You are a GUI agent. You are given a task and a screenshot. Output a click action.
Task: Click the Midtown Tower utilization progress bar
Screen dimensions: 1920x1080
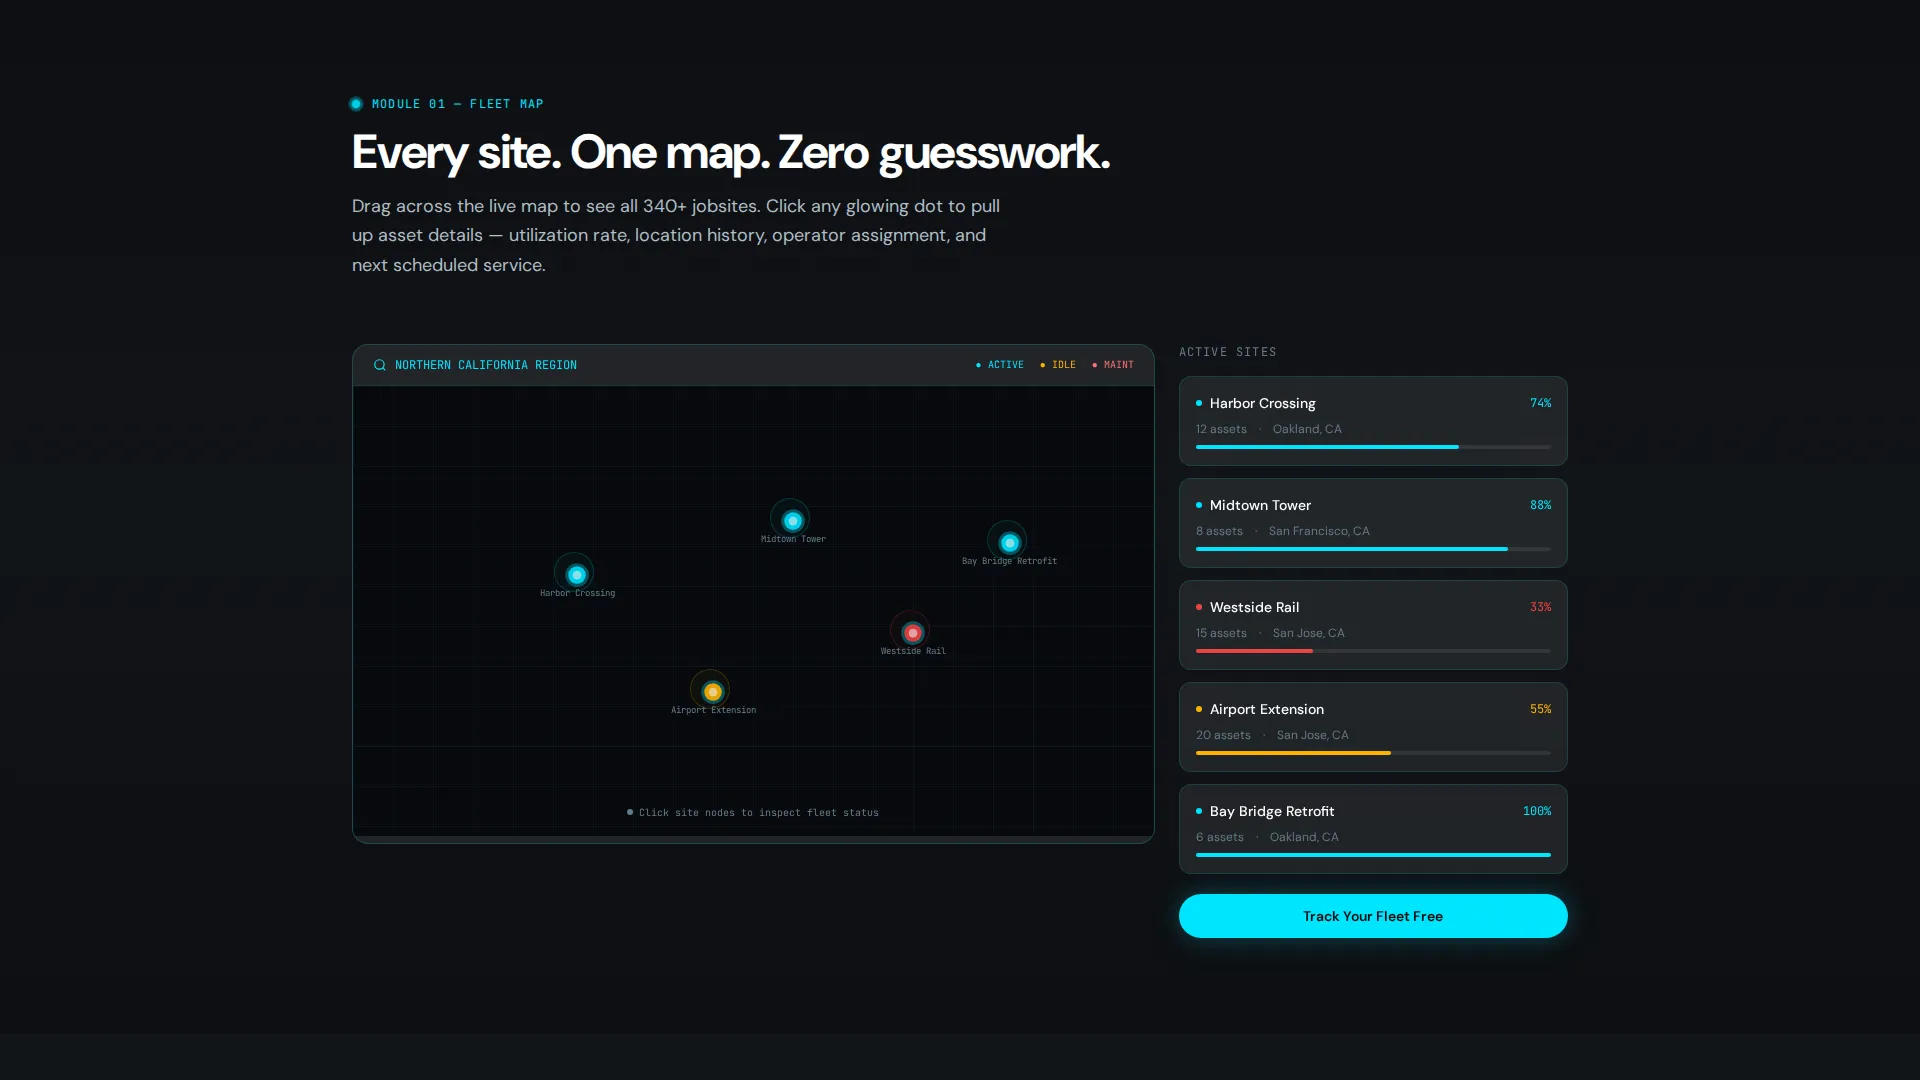(x=1373, y=549)
